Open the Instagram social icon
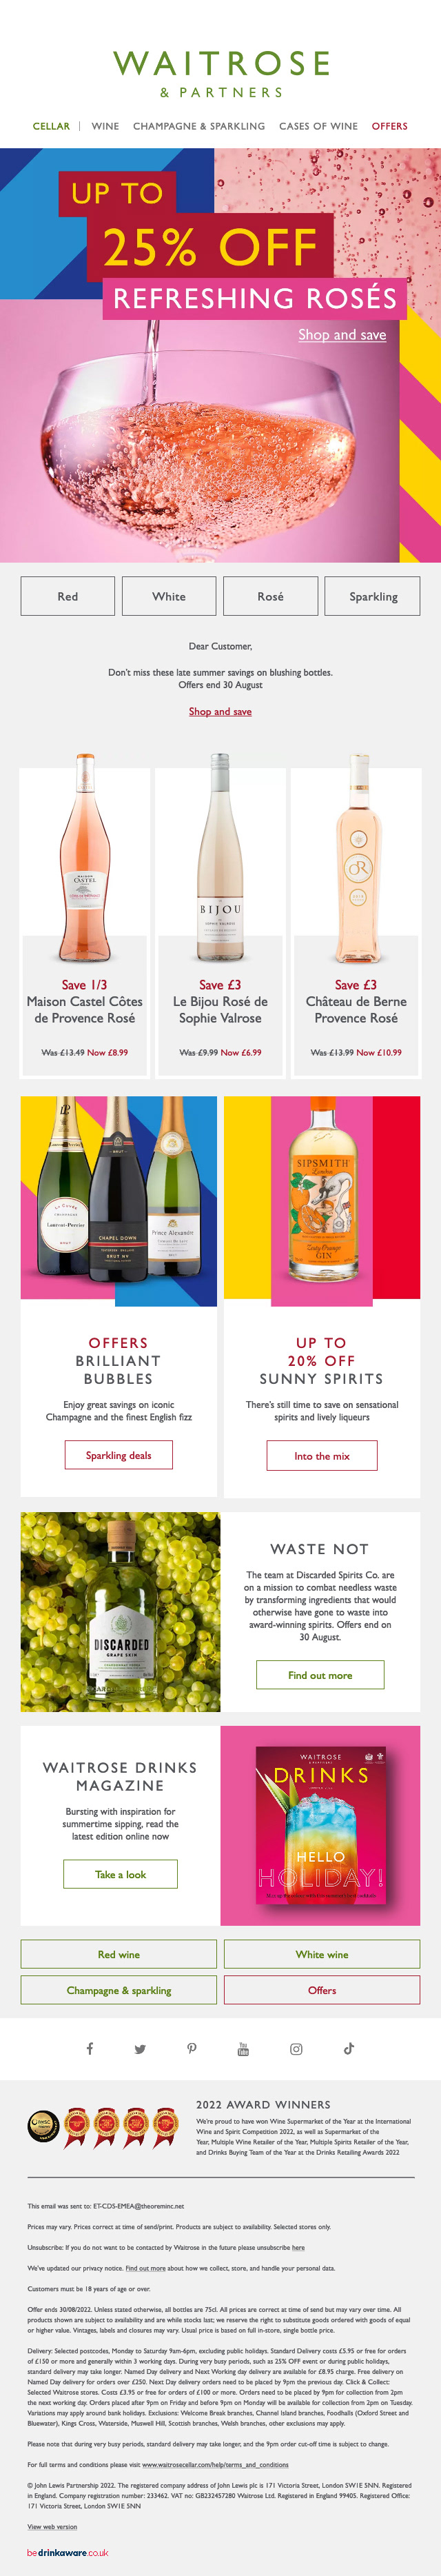441x2576 pixels. click(296, 2048)
